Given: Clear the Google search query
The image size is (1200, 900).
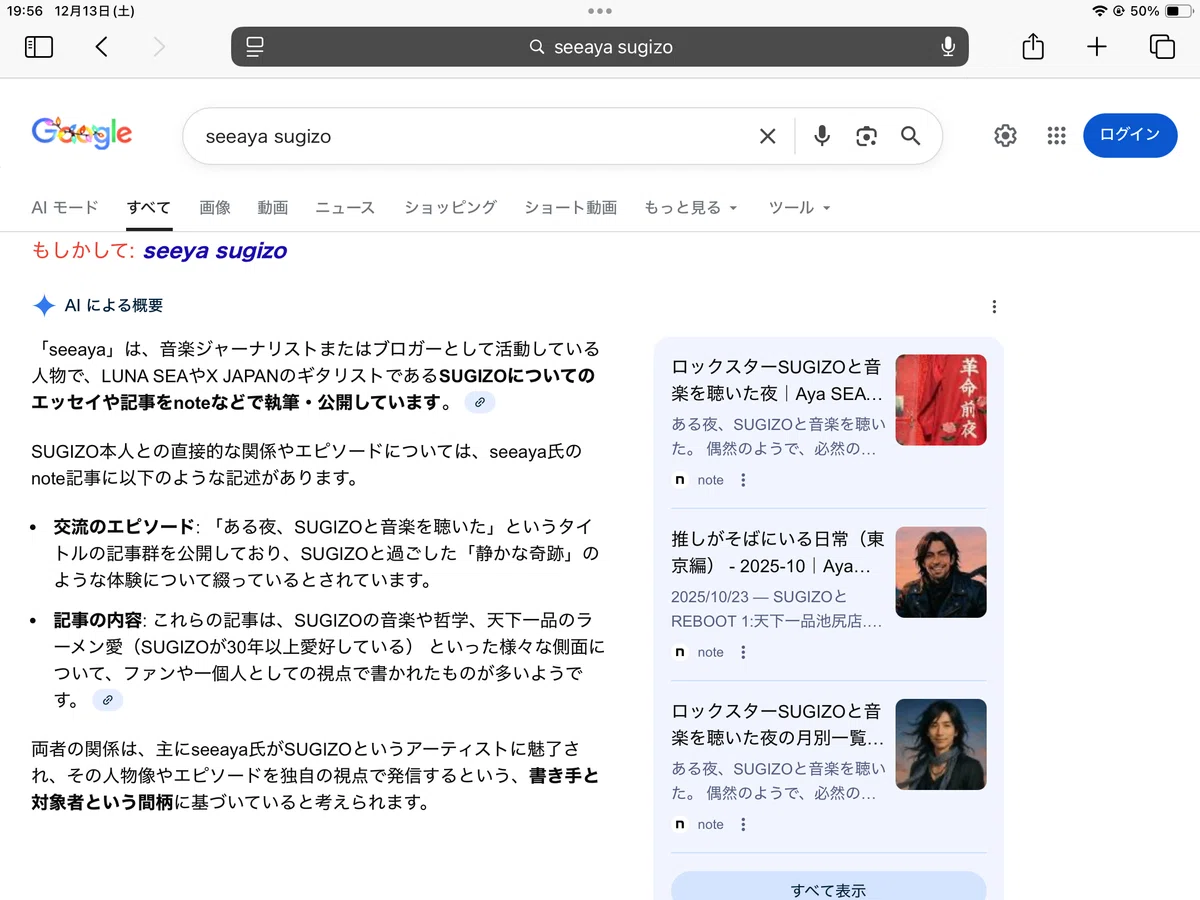Looking at the screenshot, I should click(767, 136).
